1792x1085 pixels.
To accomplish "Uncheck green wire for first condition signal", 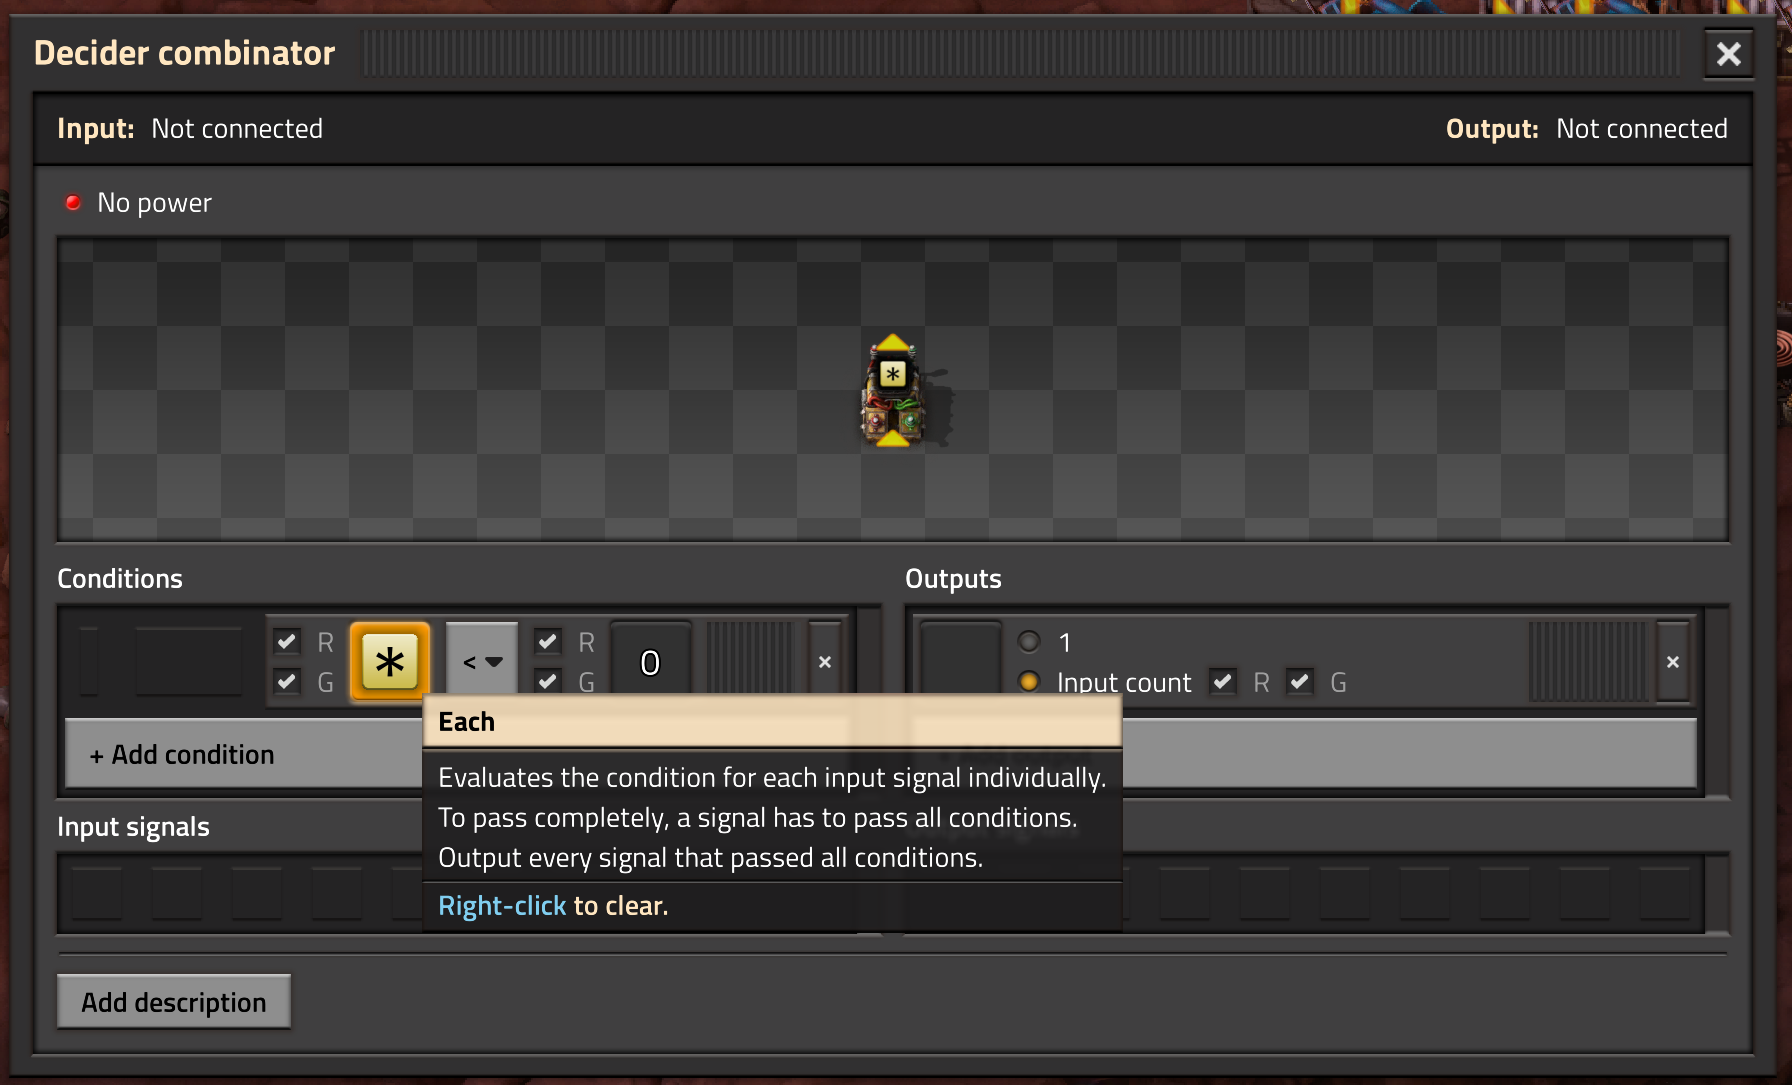I will coord(287,682).
